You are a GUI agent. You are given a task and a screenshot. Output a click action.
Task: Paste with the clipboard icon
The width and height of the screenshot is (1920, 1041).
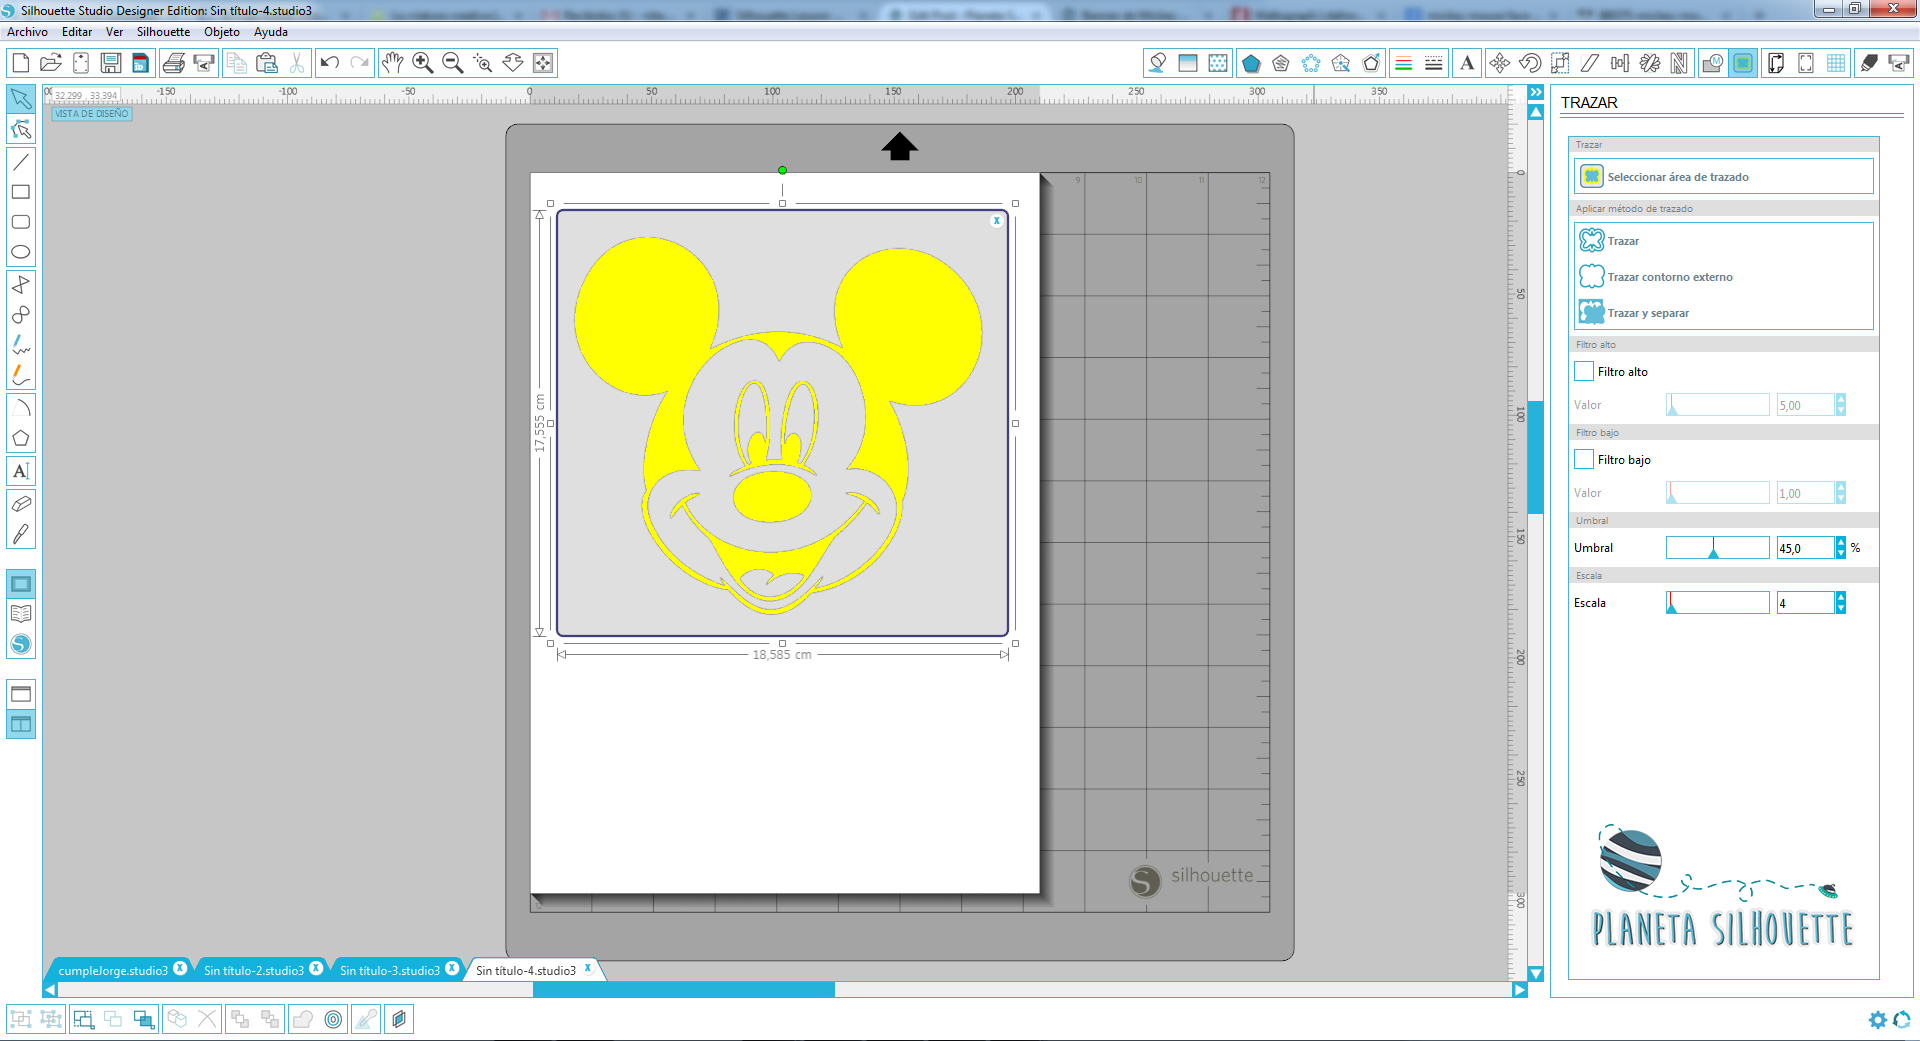click(x=267, y=63)
